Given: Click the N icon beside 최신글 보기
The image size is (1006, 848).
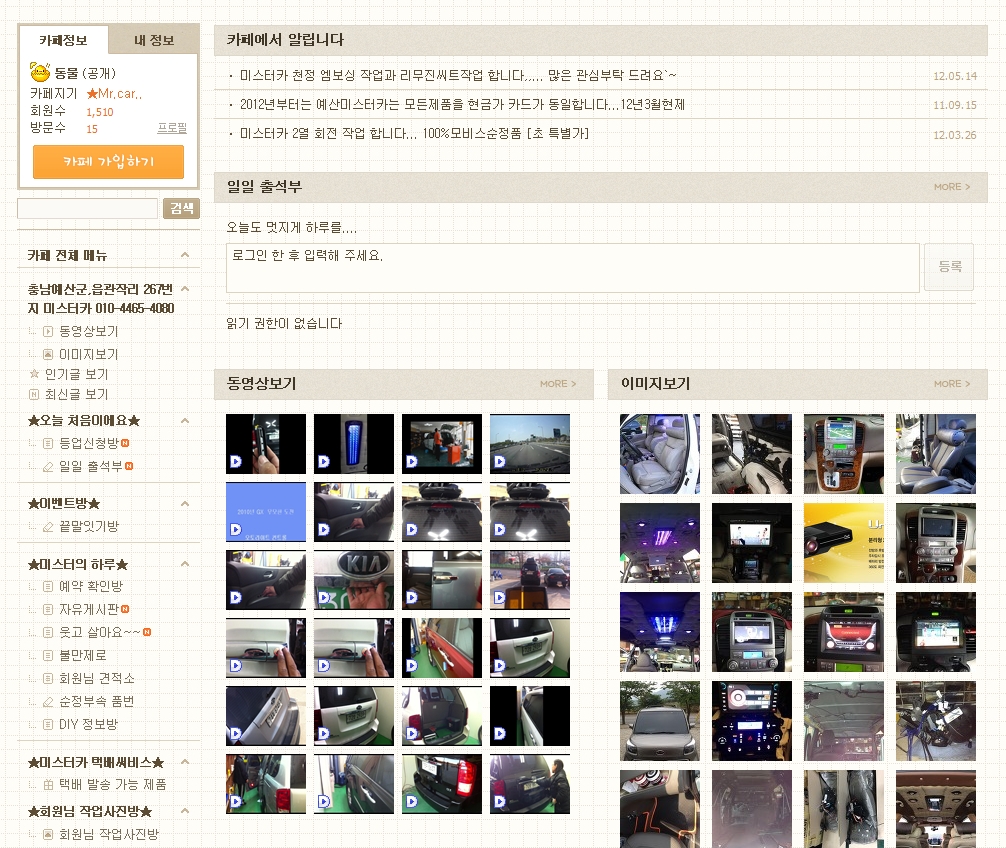Looking at the screenshot, I should pos(34,394).
